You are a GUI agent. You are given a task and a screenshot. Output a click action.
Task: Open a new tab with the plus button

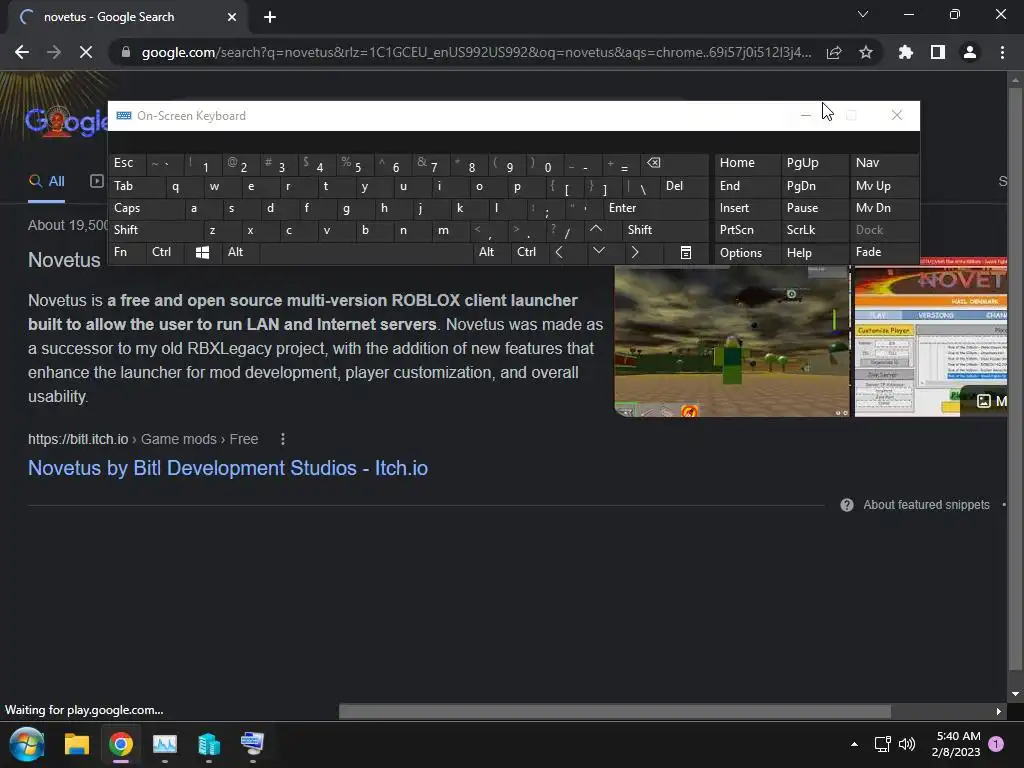coord(270,17)
